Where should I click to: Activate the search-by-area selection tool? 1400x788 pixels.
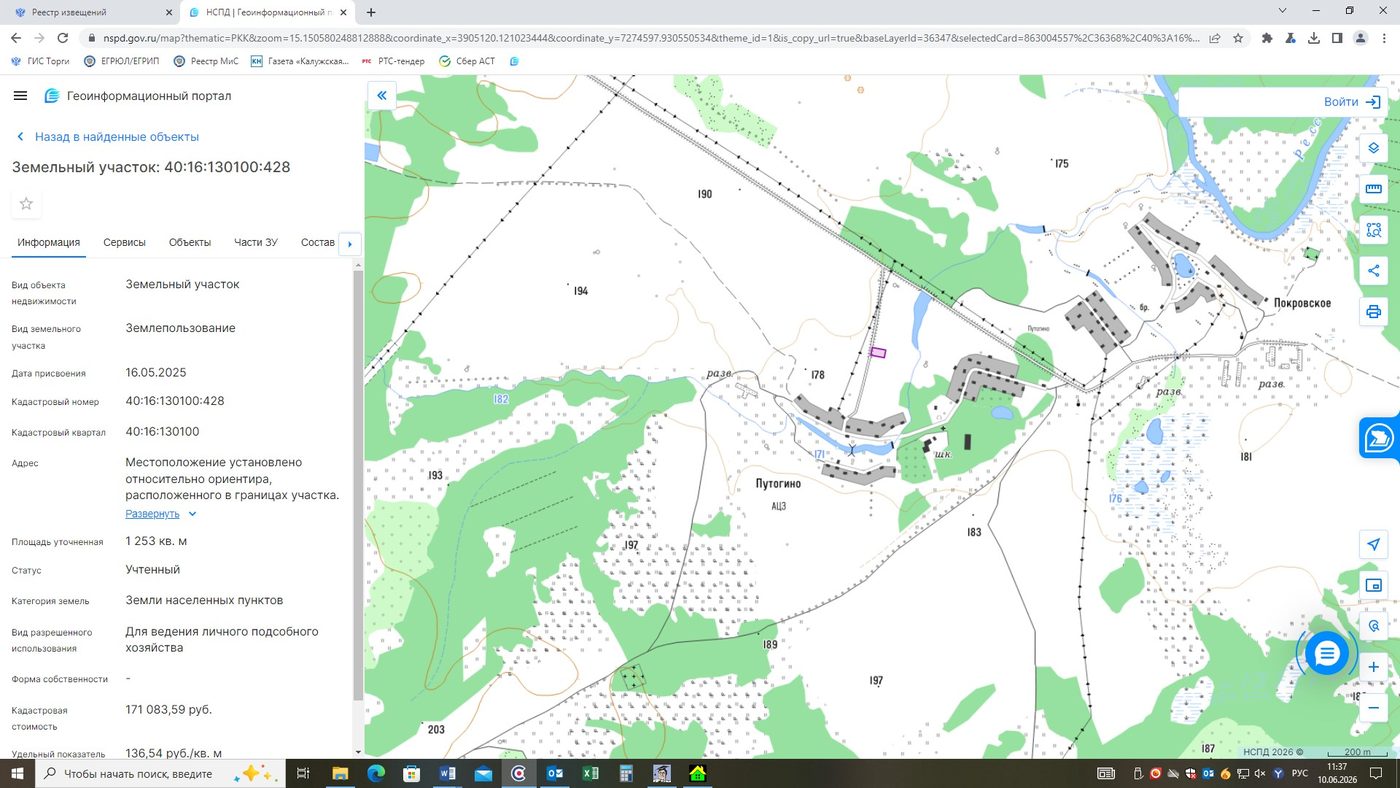(x=1373, y=230)
